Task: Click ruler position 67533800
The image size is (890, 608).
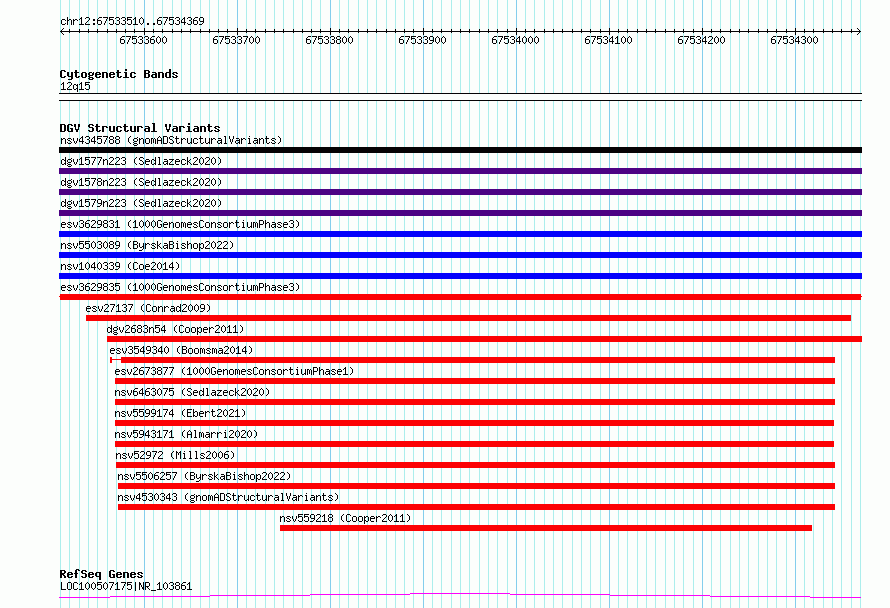Action: coord(329,40)
